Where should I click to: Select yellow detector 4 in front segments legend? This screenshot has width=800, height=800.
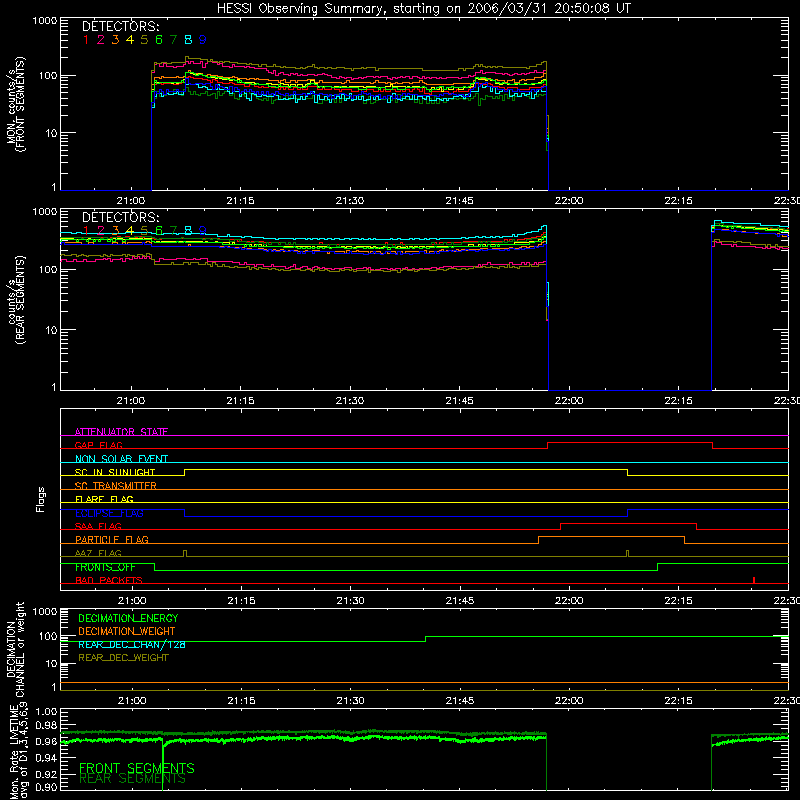coord(130,39)
